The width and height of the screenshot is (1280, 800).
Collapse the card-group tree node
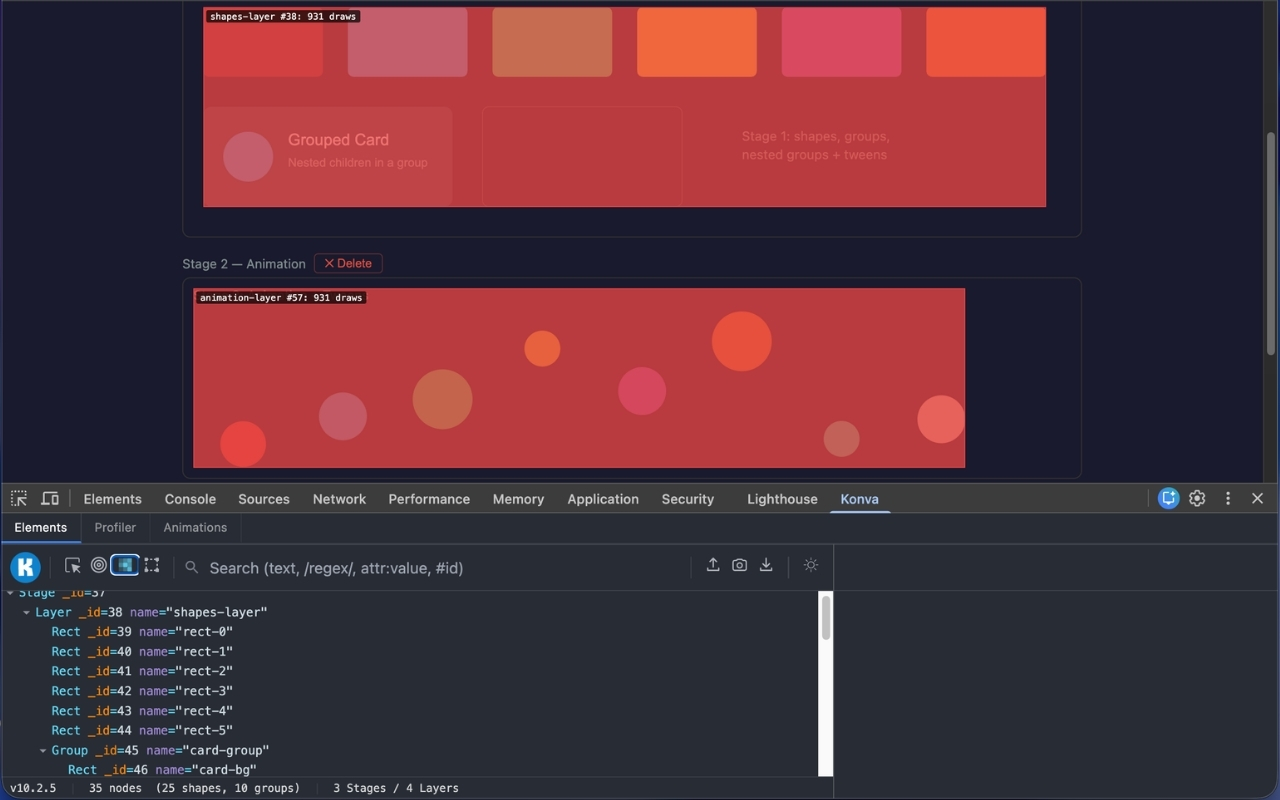click(43, 750)
